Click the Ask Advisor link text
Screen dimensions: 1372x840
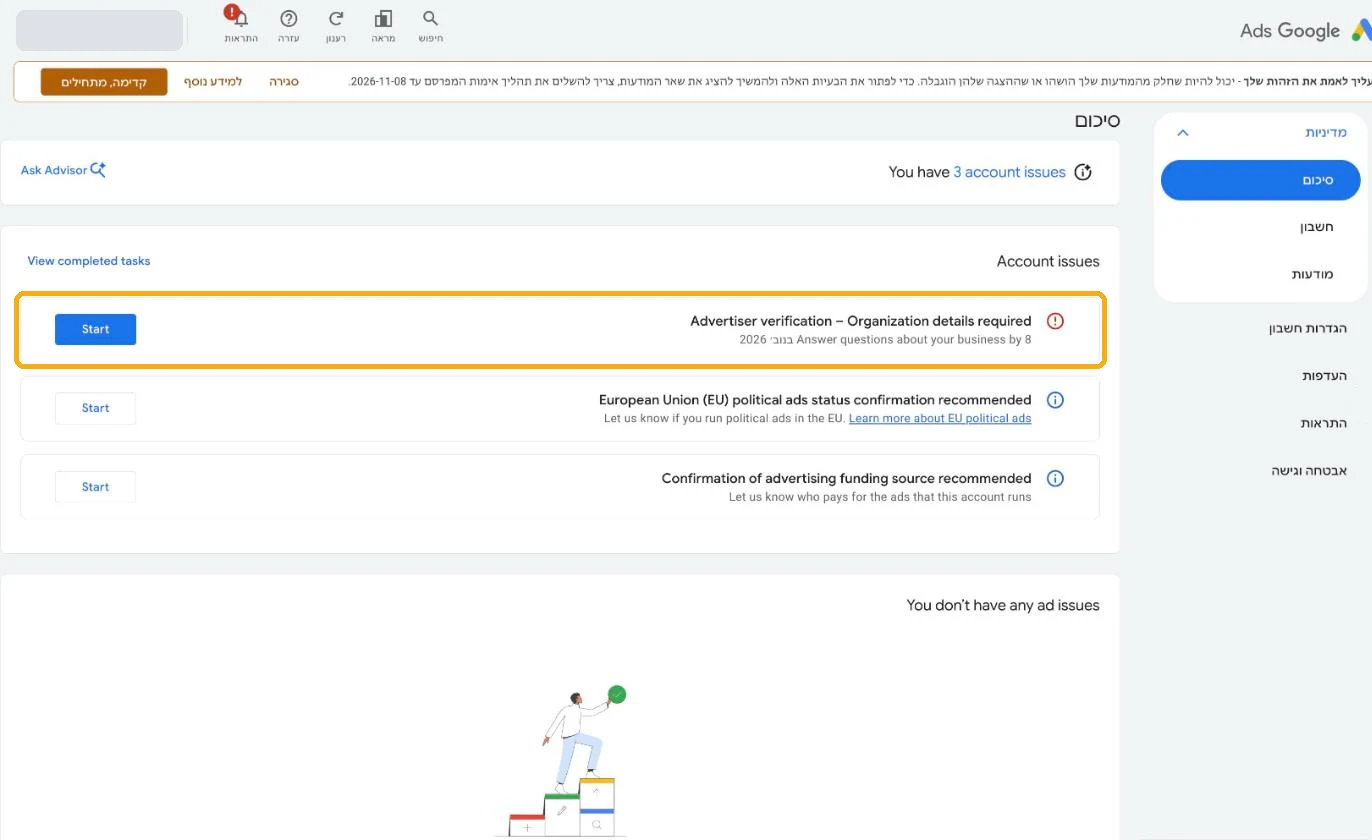[x=54, y=170]
